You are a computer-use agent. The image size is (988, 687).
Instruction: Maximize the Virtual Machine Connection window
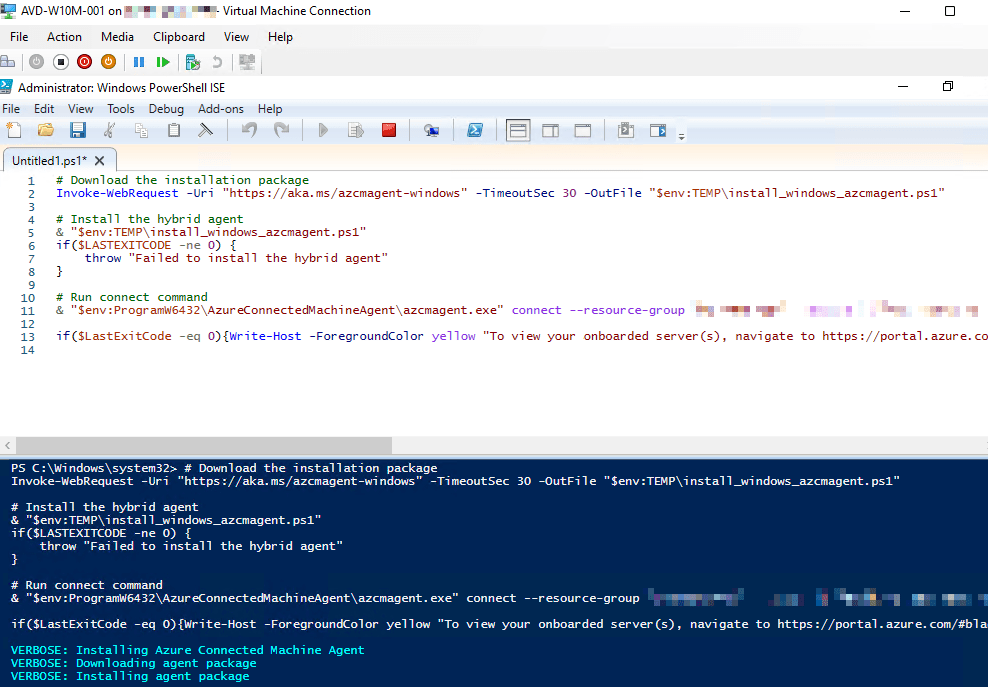(950, 11)
